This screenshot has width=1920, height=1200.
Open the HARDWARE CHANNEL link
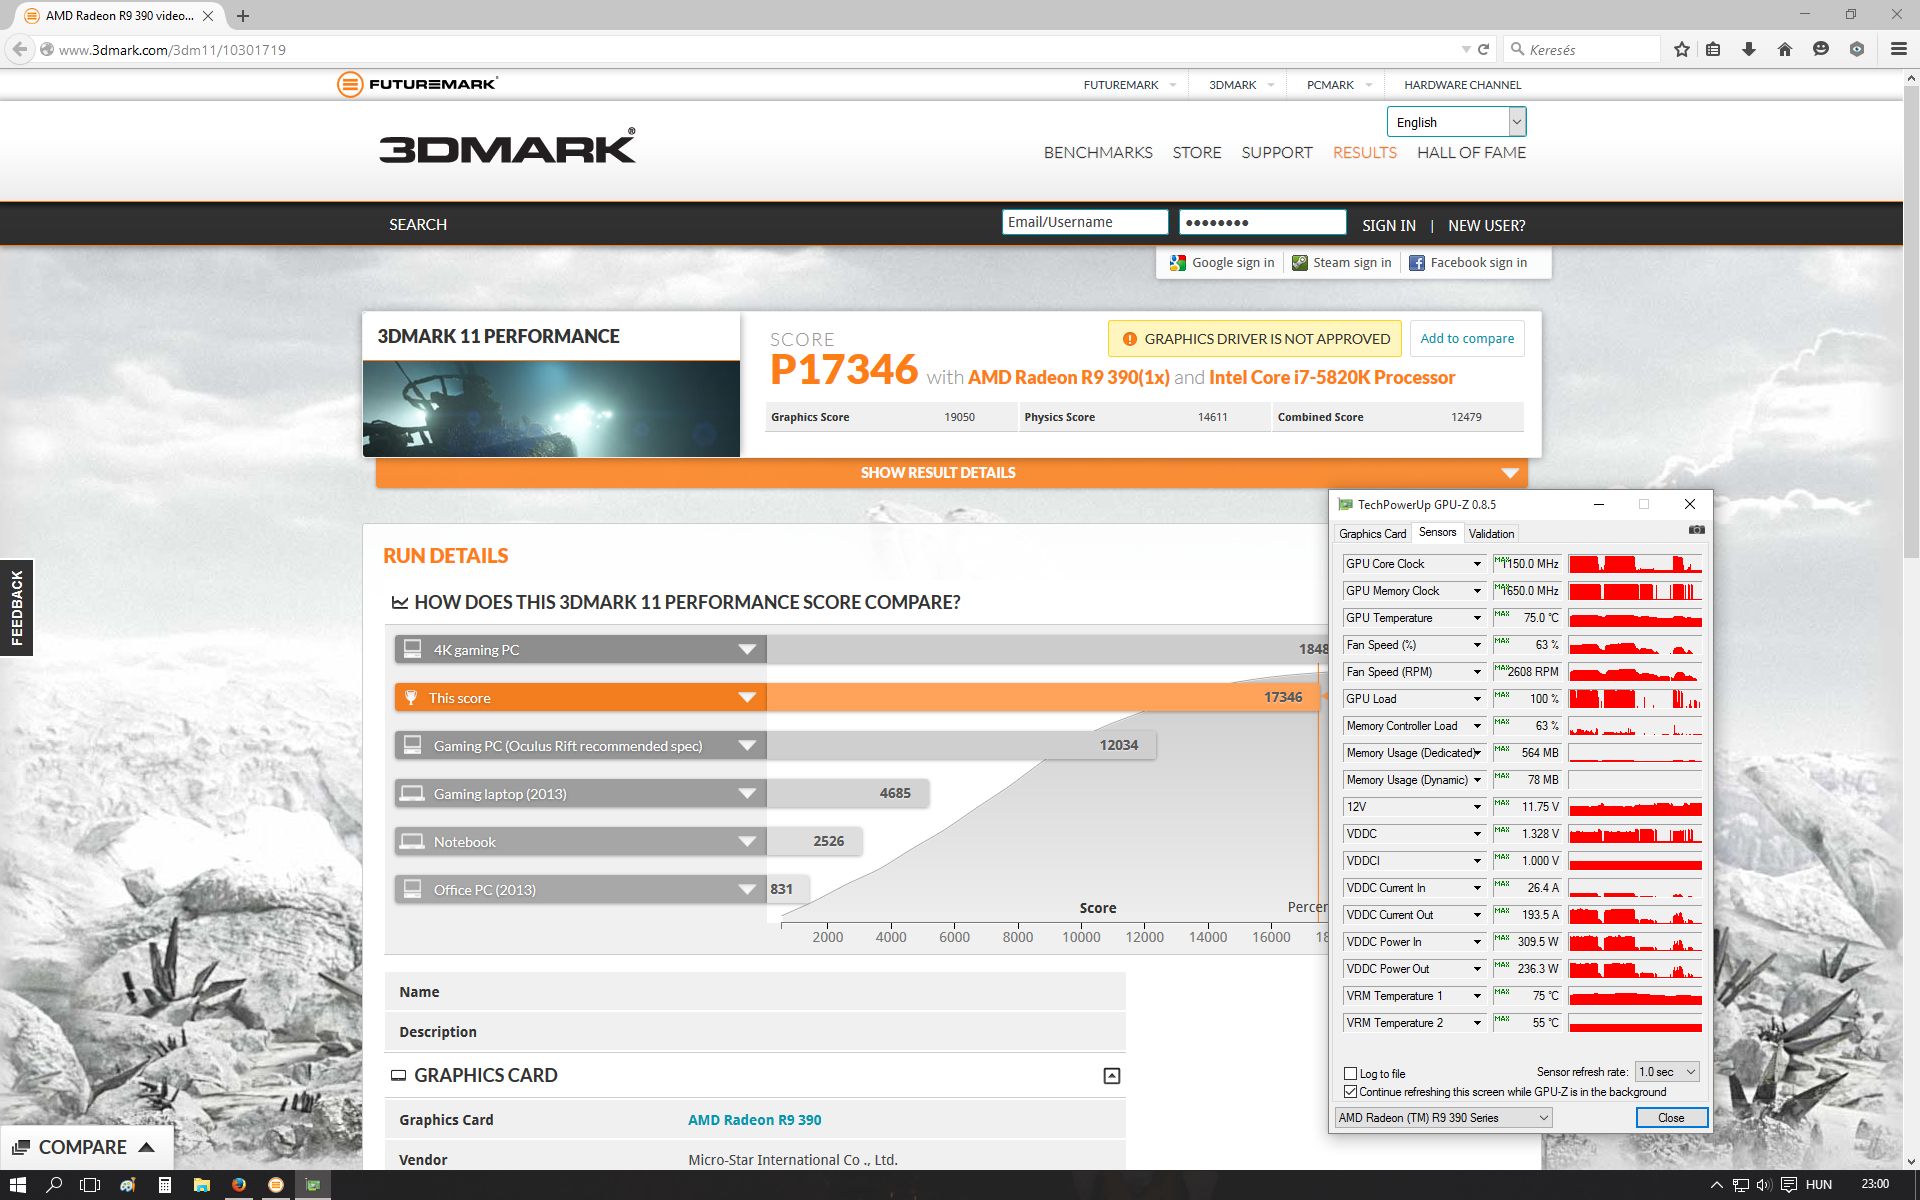(x=1462, y=85)
